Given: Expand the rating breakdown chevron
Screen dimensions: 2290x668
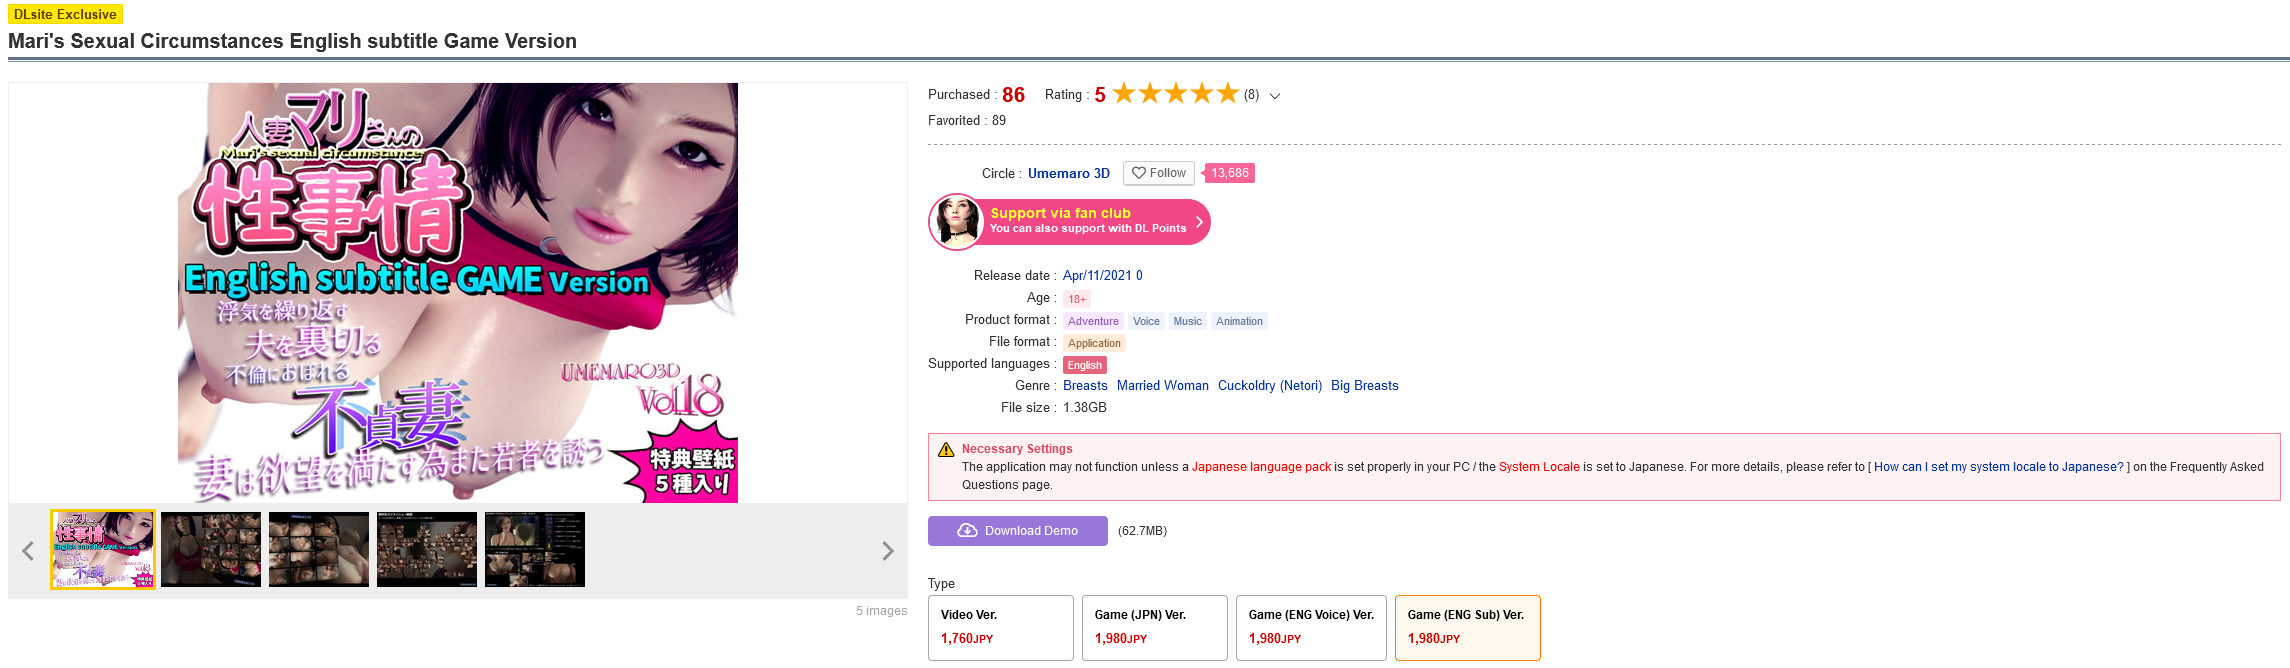Looking at the screenshot, I should [1275, 96].
